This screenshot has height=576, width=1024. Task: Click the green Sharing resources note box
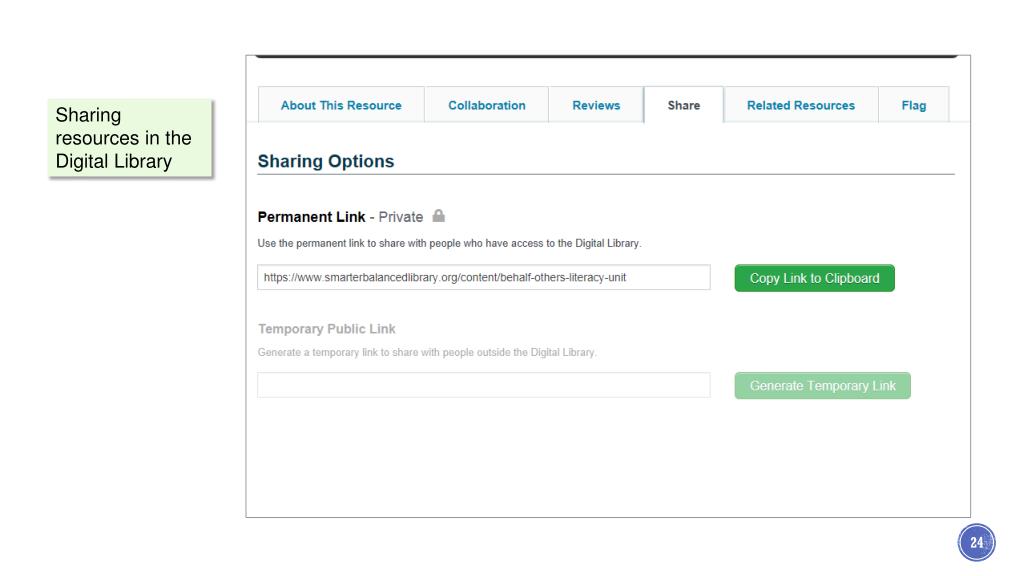pos(130,138)
